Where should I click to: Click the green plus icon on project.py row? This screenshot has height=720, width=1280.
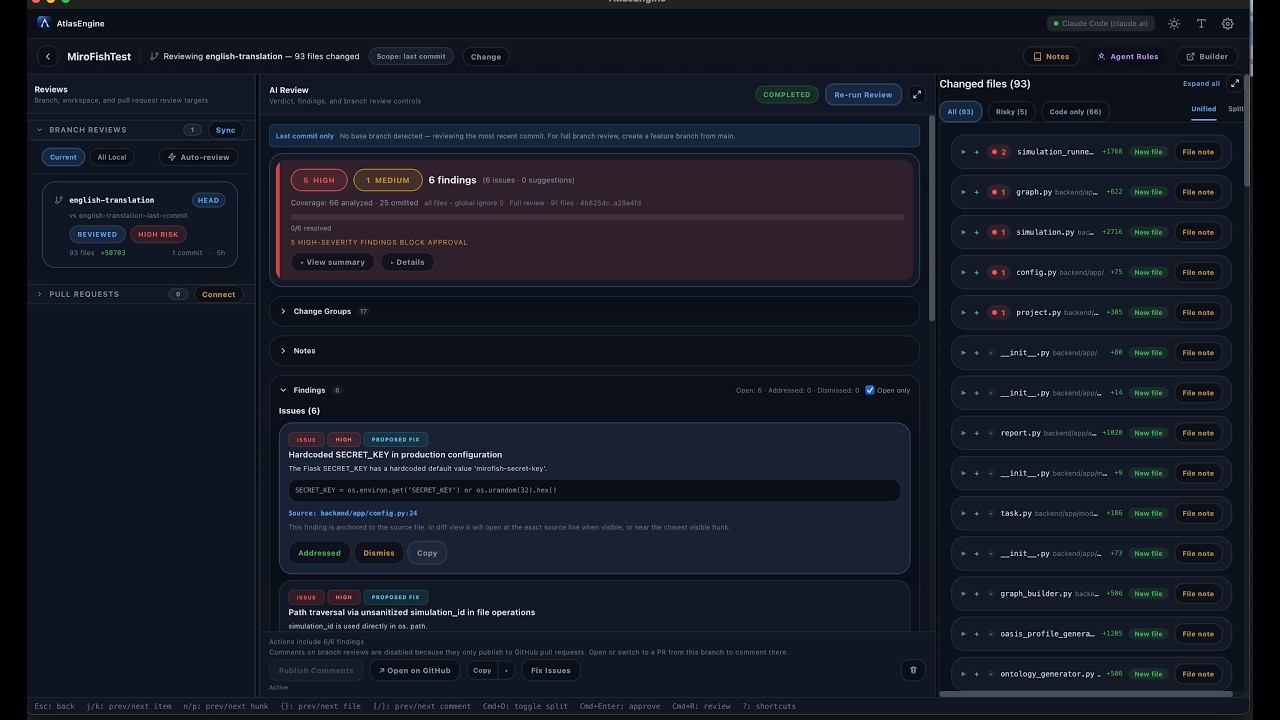click(977, 312)
